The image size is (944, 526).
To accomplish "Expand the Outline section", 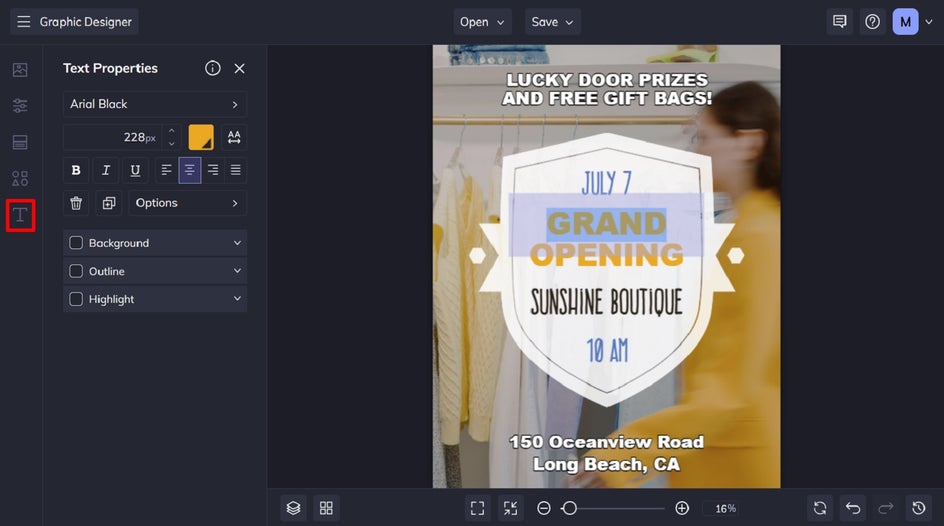I will pos(237,271).
